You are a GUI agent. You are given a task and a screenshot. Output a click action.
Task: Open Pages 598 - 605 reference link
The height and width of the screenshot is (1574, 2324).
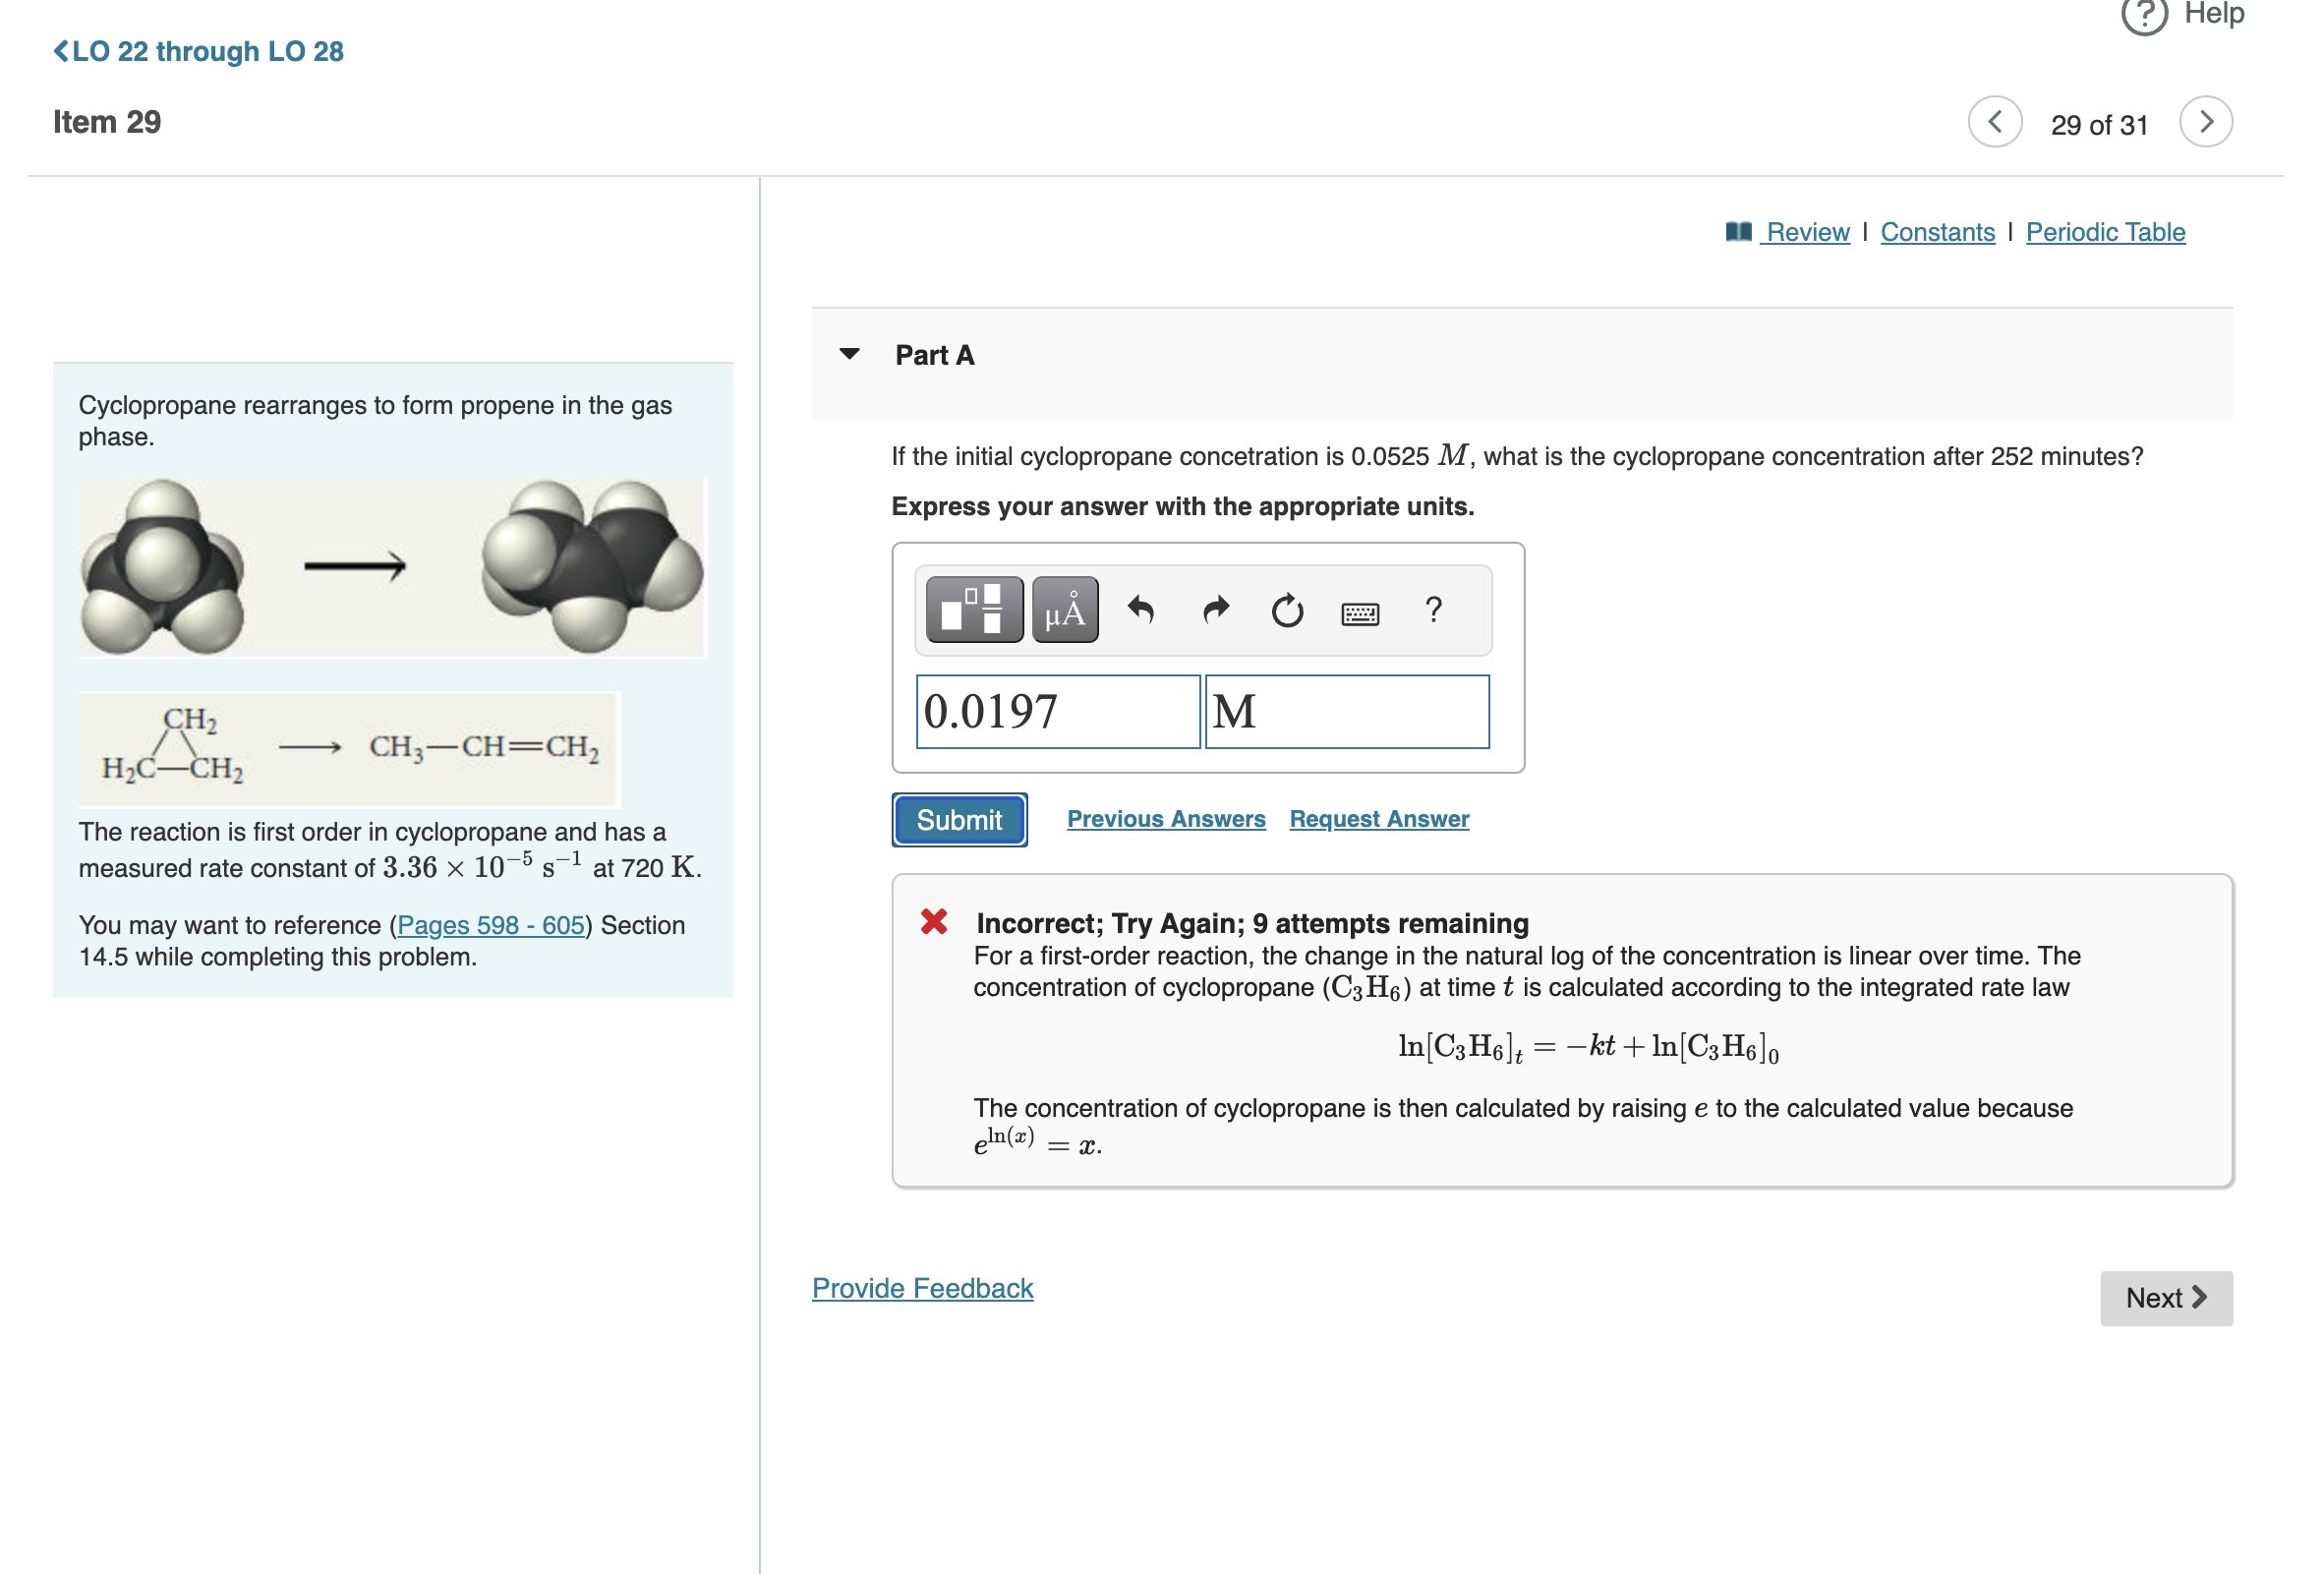pos(489,925)
